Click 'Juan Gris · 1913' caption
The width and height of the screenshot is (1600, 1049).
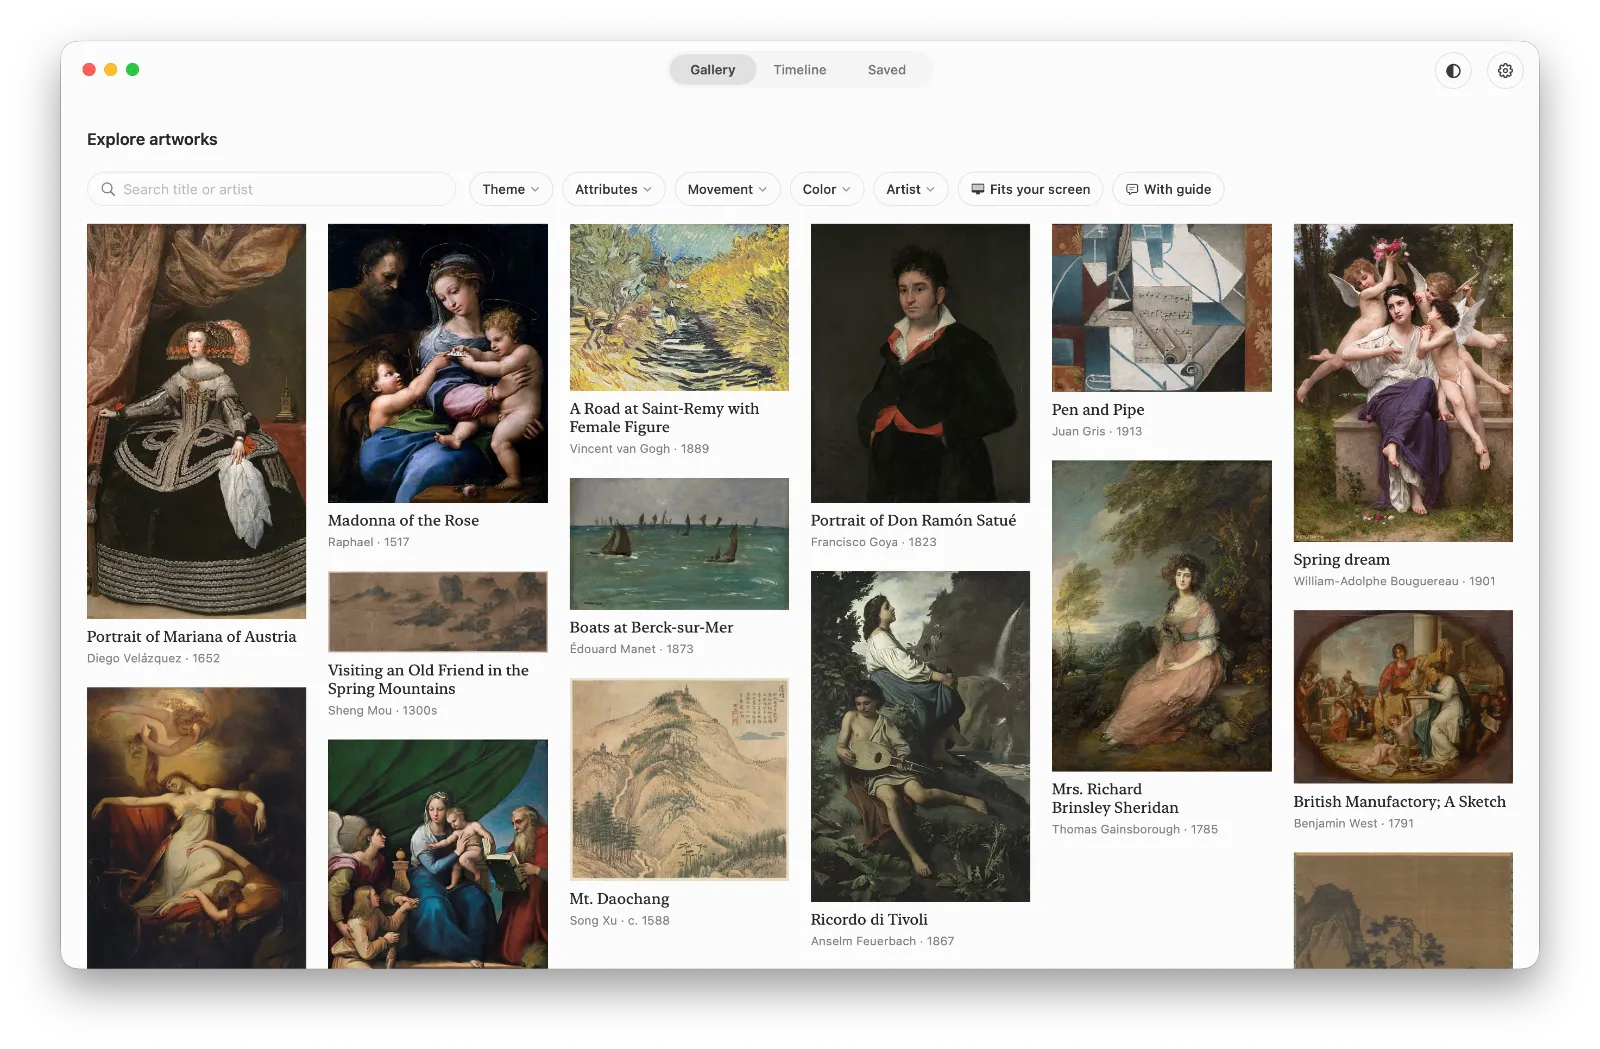(1097, 432)
